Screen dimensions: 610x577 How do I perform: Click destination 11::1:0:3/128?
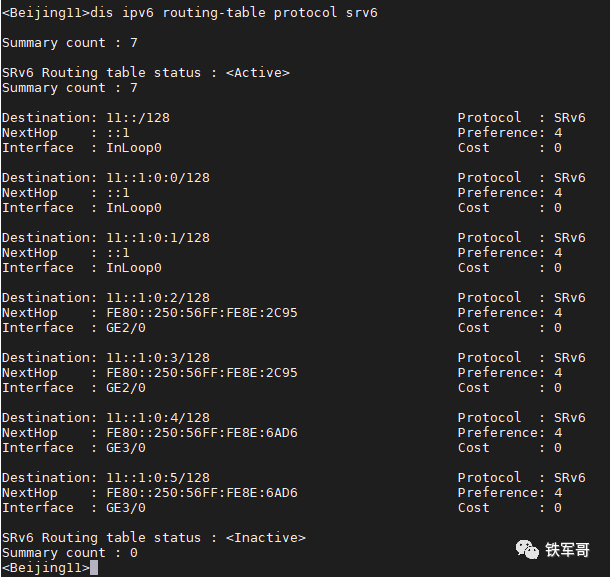pos(158,358)
